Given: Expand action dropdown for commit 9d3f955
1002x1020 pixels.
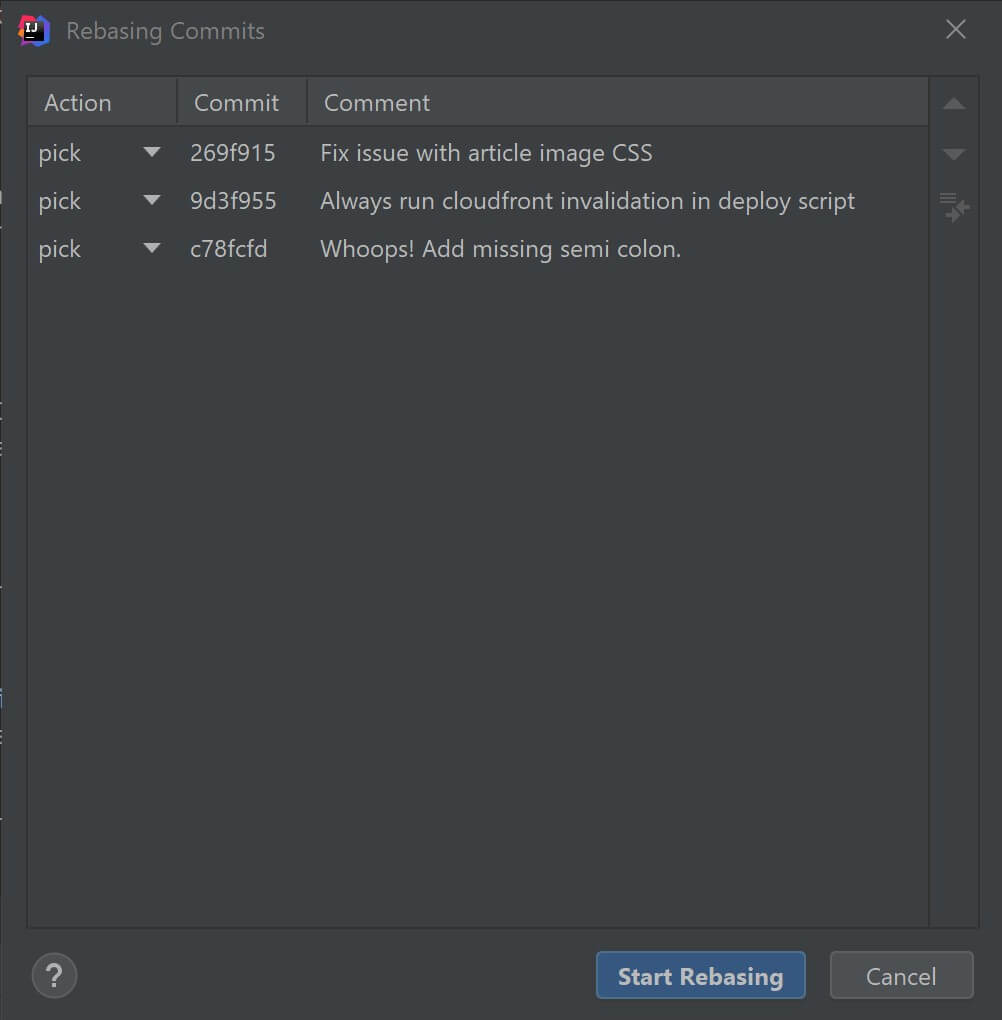Looking at the screenshot, I should (152, 200).
